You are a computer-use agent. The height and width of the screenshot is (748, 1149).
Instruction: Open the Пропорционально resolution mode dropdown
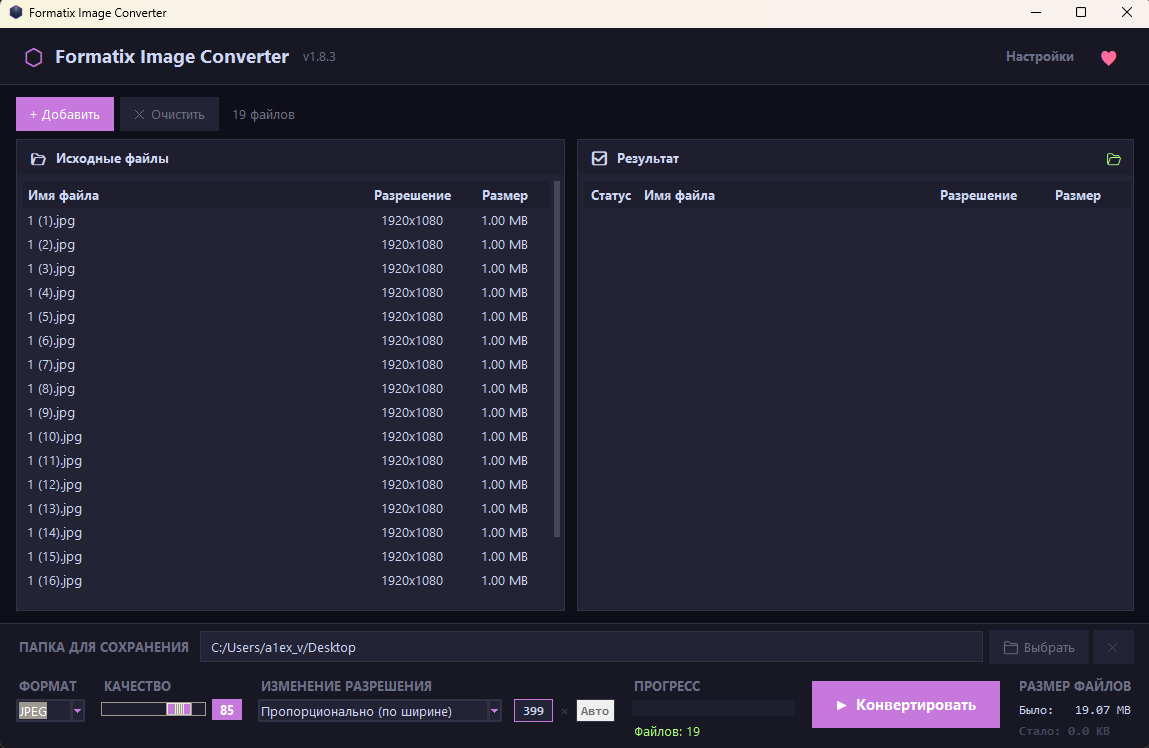379,711
